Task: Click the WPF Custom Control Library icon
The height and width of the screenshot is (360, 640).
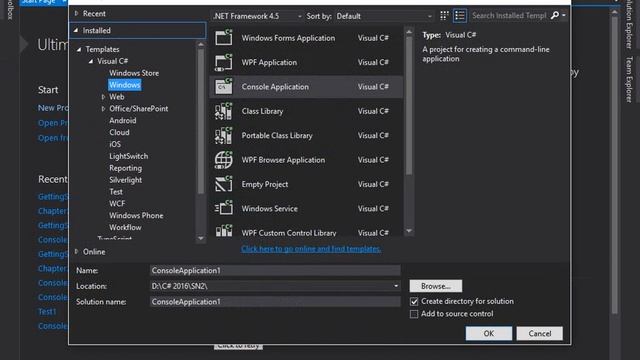Action: [224, 231]
